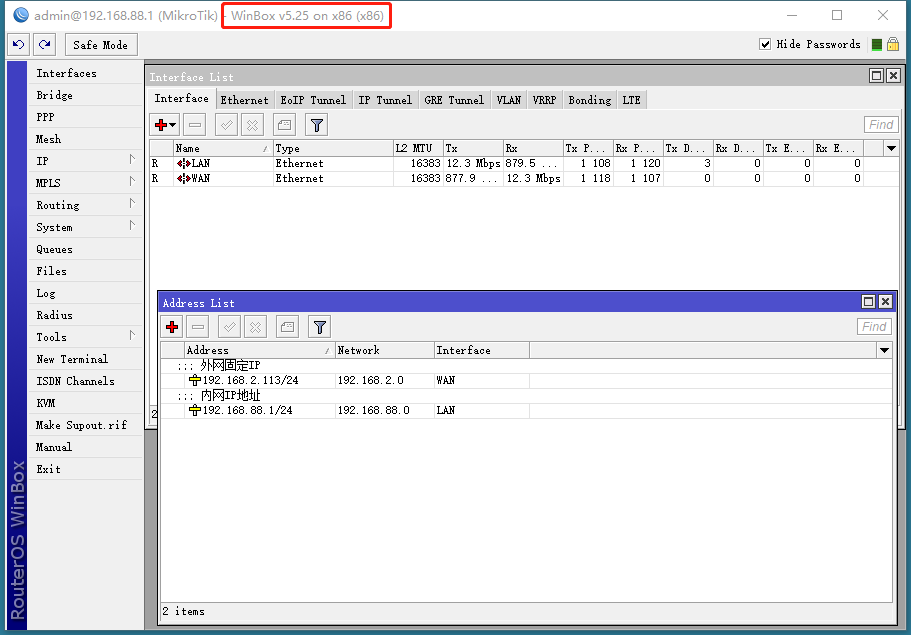Remove an address with the Address List minus

tap(198, 327)
